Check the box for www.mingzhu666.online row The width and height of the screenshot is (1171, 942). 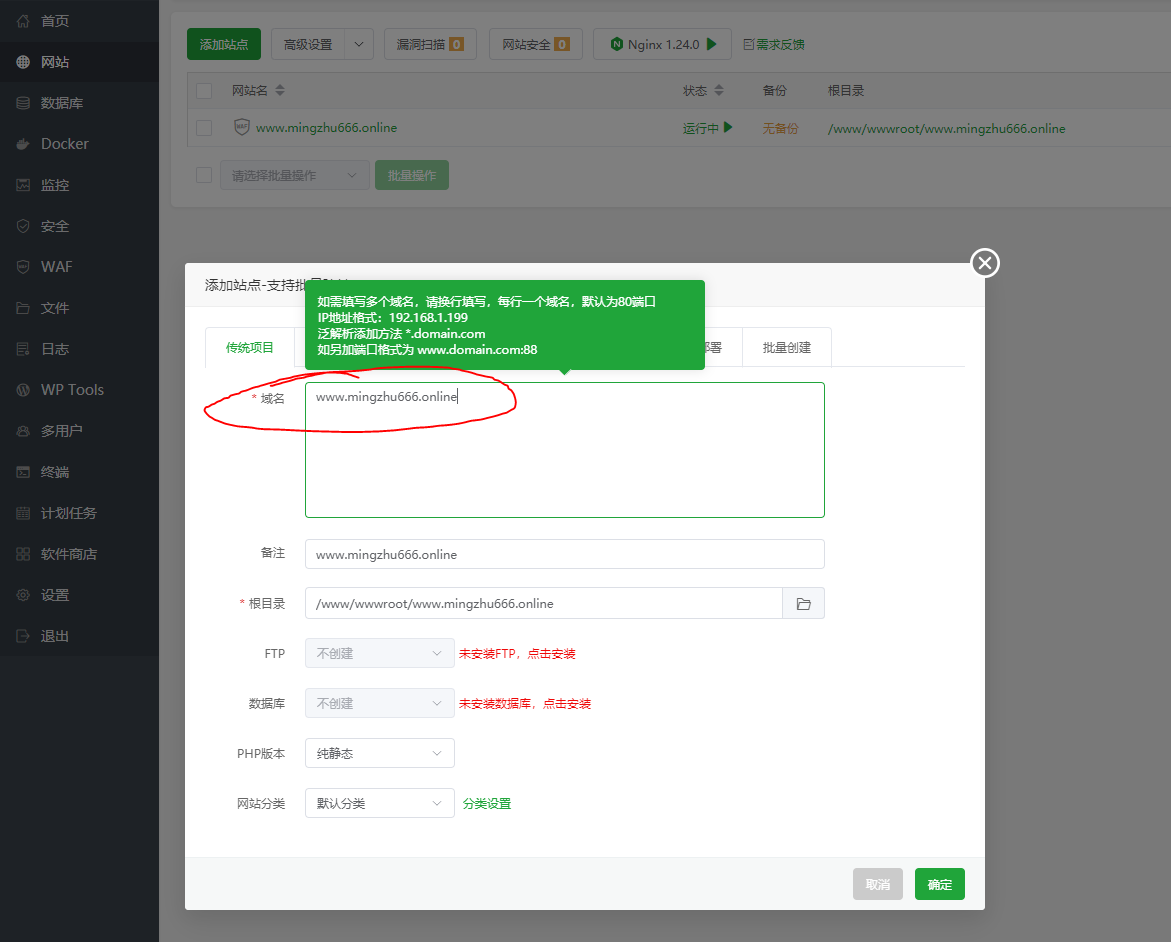tap(204, 128)
